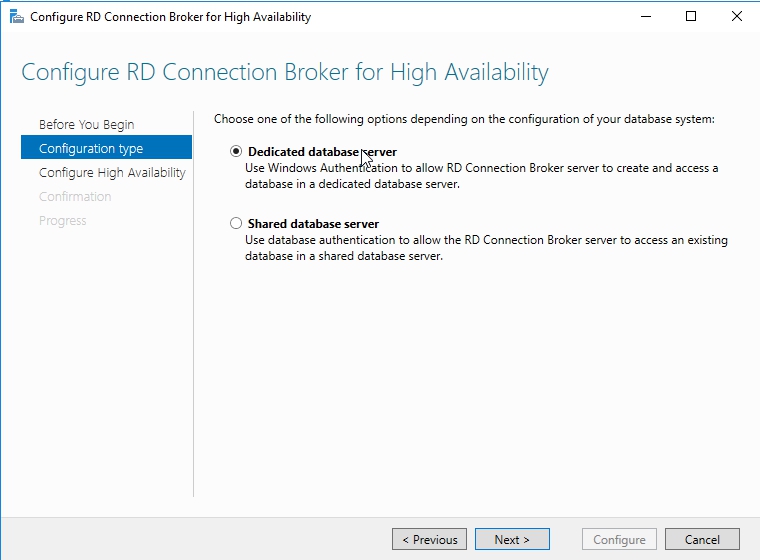The width and height of the screenshot is (760, 560).
Task: Click the disabled Configure button
Action: pyautogui.click(x=619, y=539)
